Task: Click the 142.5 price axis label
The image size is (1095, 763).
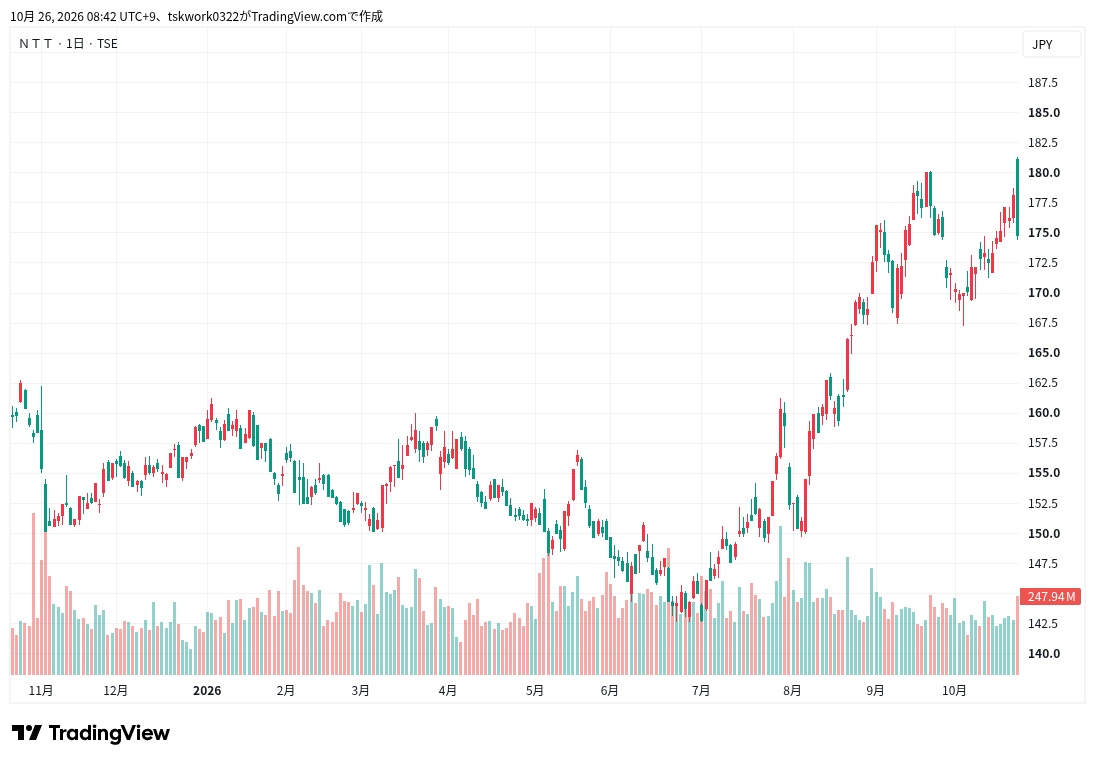Action: click(1043, 623)
